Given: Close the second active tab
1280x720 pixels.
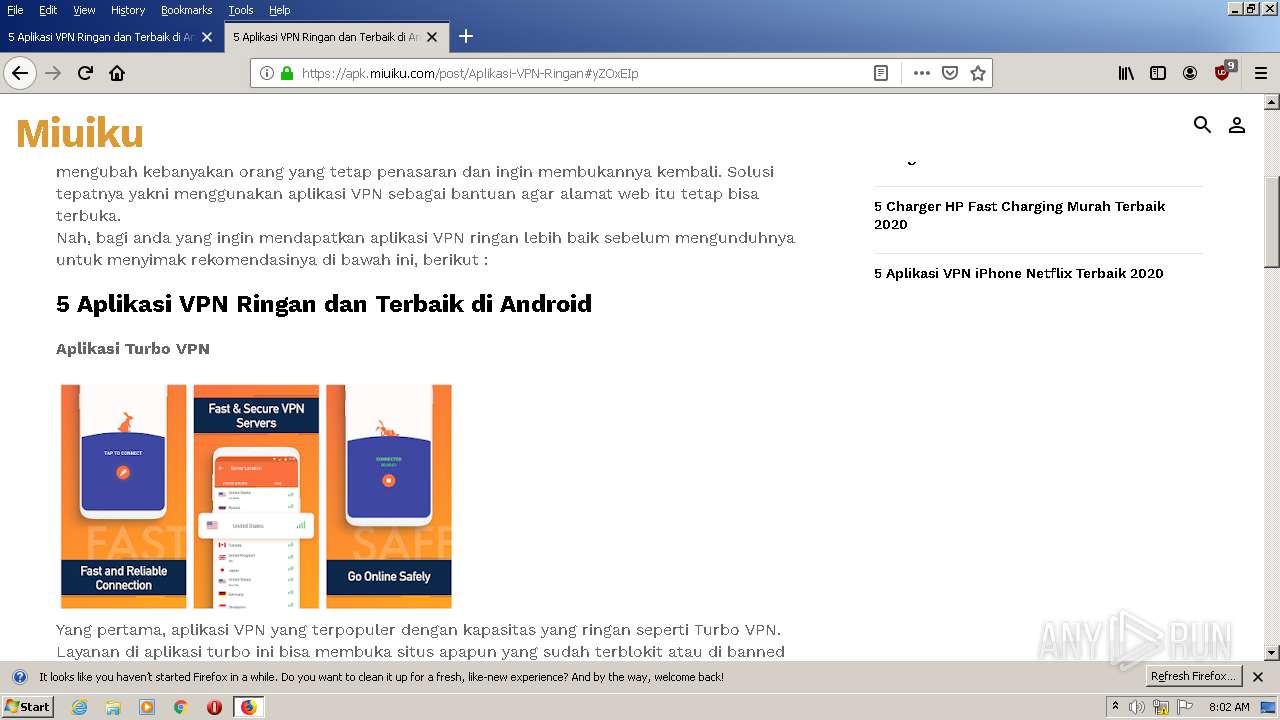Looking at the screenshot, I should [432, 37].
